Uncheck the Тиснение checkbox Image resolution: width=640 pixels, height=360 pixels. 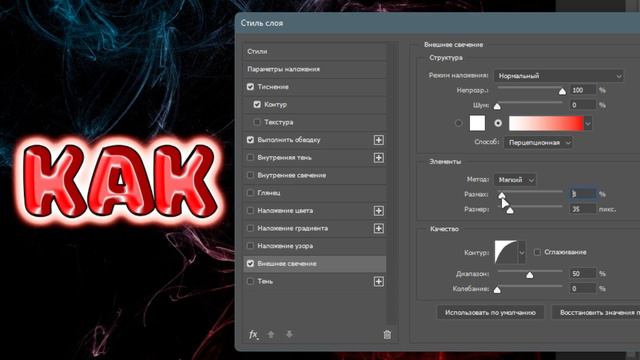tap(250, 87)
